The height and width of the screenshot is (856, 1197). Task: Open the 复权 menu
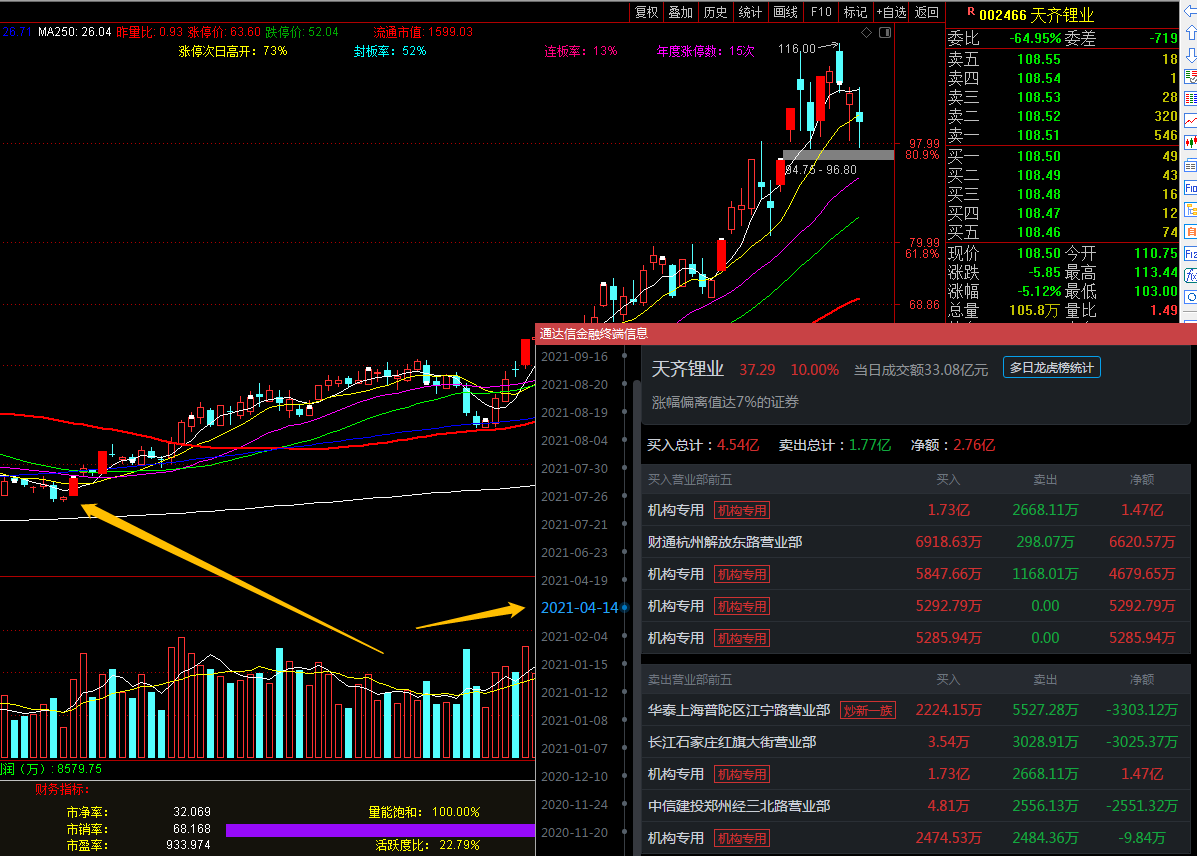coord(647,12)
